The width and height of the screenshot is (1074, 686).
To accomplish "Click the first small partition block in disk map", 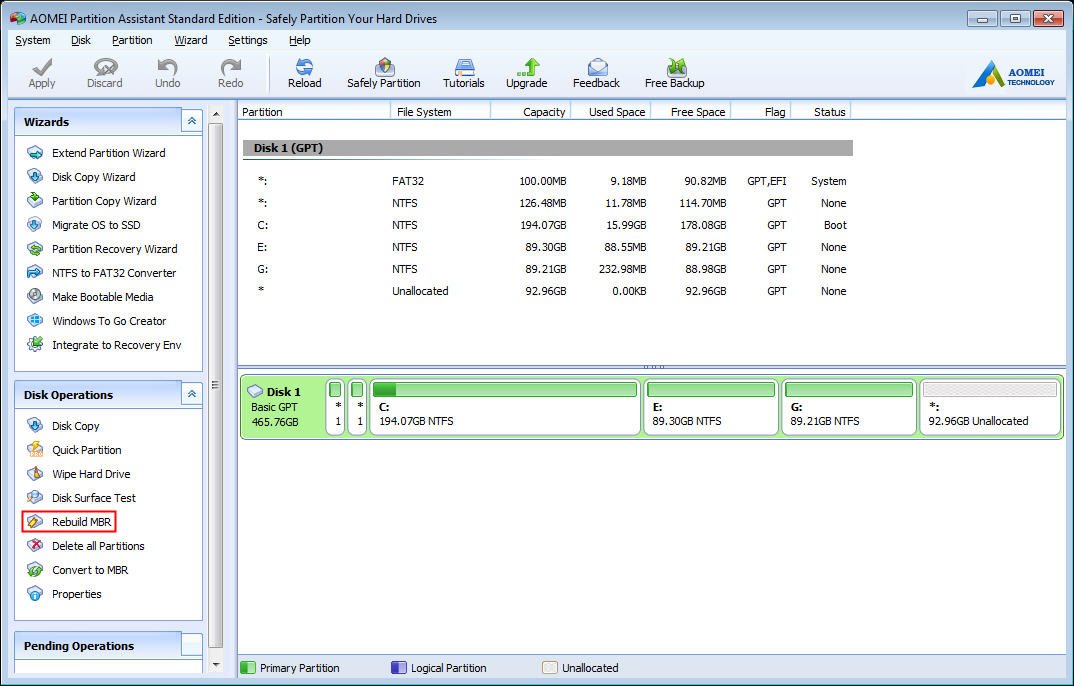I will (x=335, y=407).
